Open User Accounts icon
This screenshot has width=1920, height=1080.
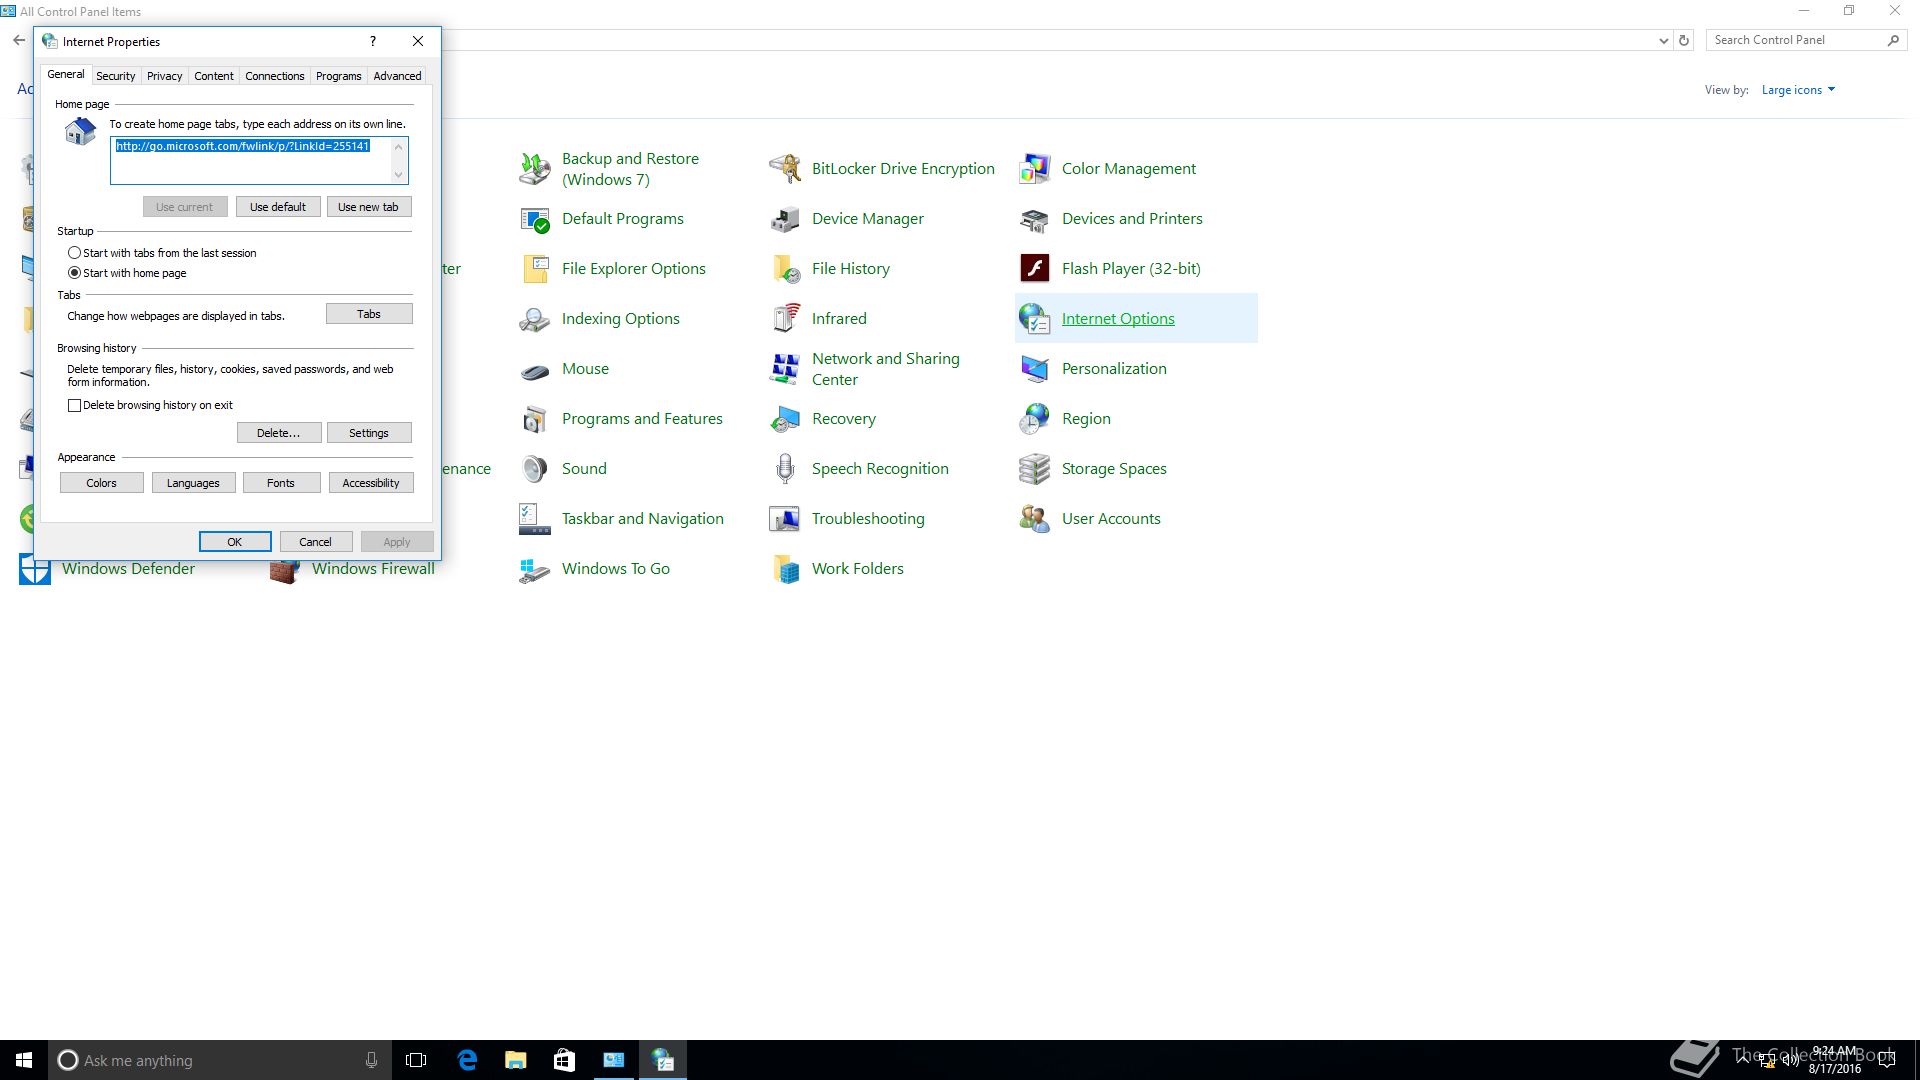[x=1035, y=519]
